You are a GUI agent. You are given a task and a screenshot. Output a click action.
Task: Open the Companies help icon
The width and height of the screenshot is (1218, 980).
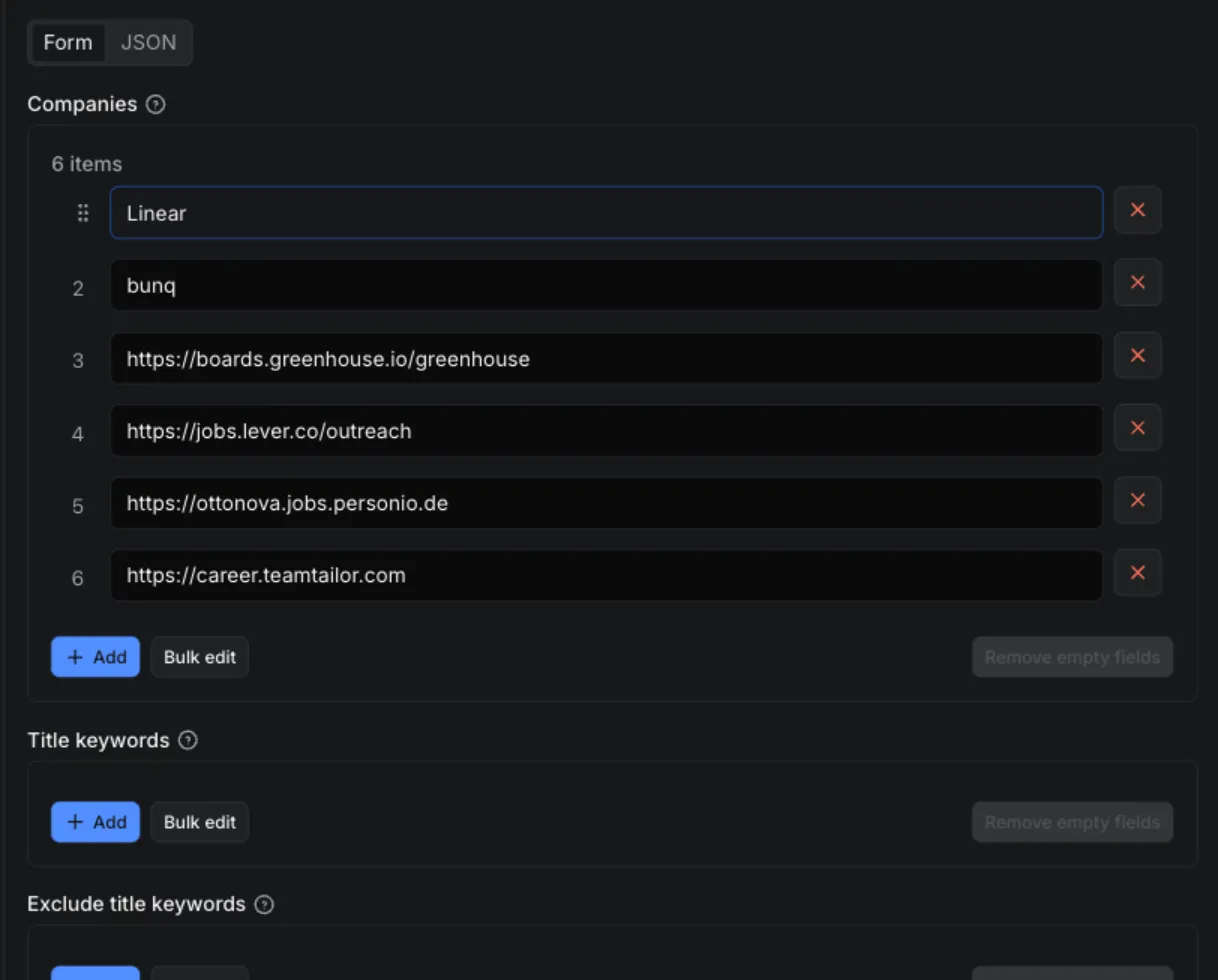[155, 104]
